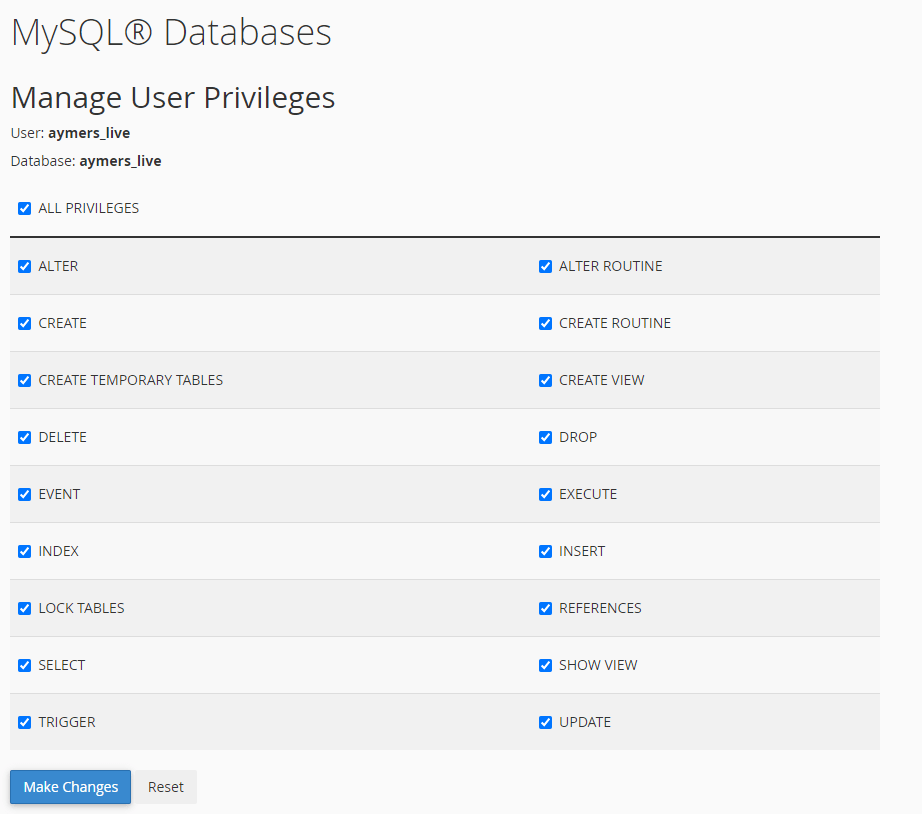Toggle the ALTER ROUTINE checkbox
Viewport: 922px width, 814px height.
pos(545,267)
